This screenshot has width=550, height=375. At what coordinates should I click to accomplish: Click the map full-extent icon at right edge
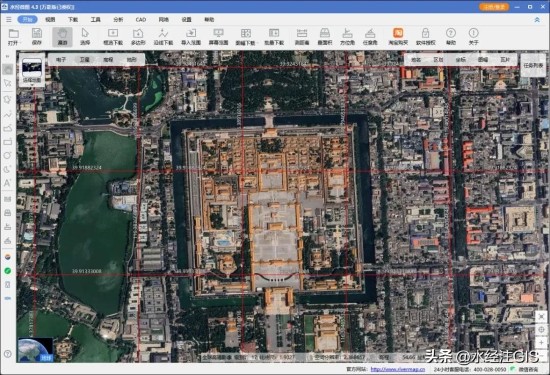tap(541, 316)
